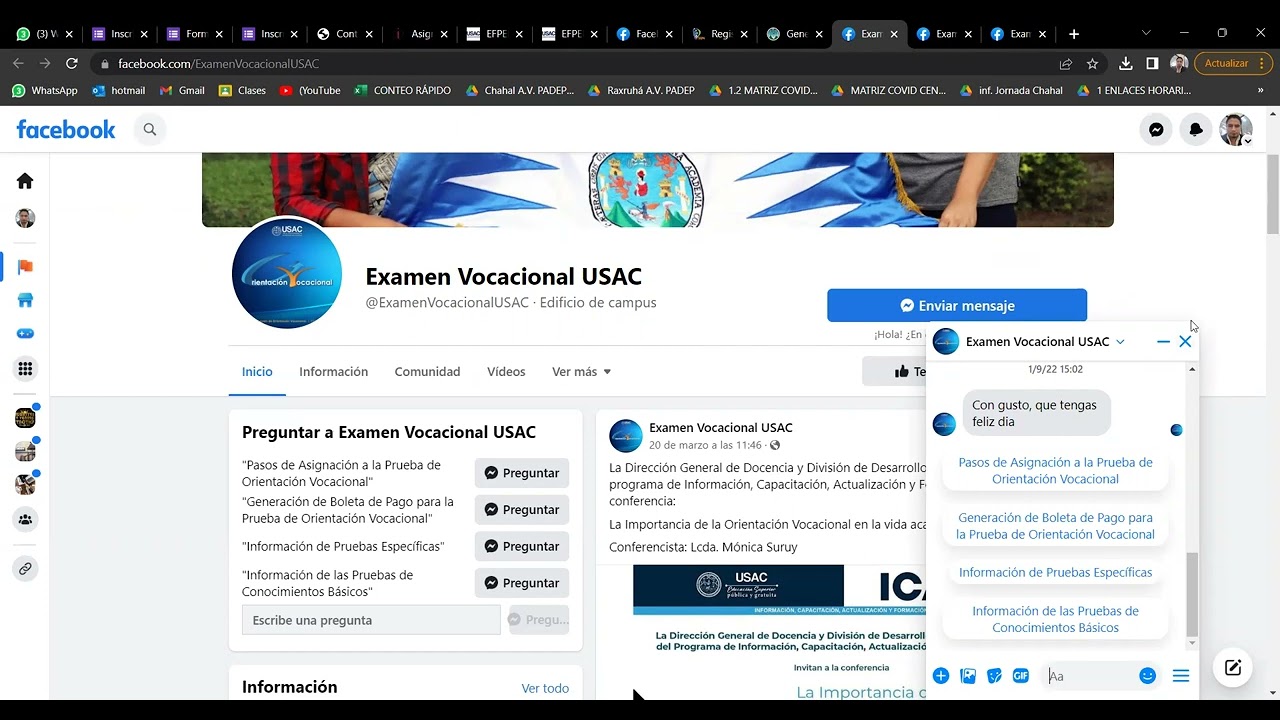
Task: Close the Examen Vocacional USAC chat
Action: point(1185,342)
